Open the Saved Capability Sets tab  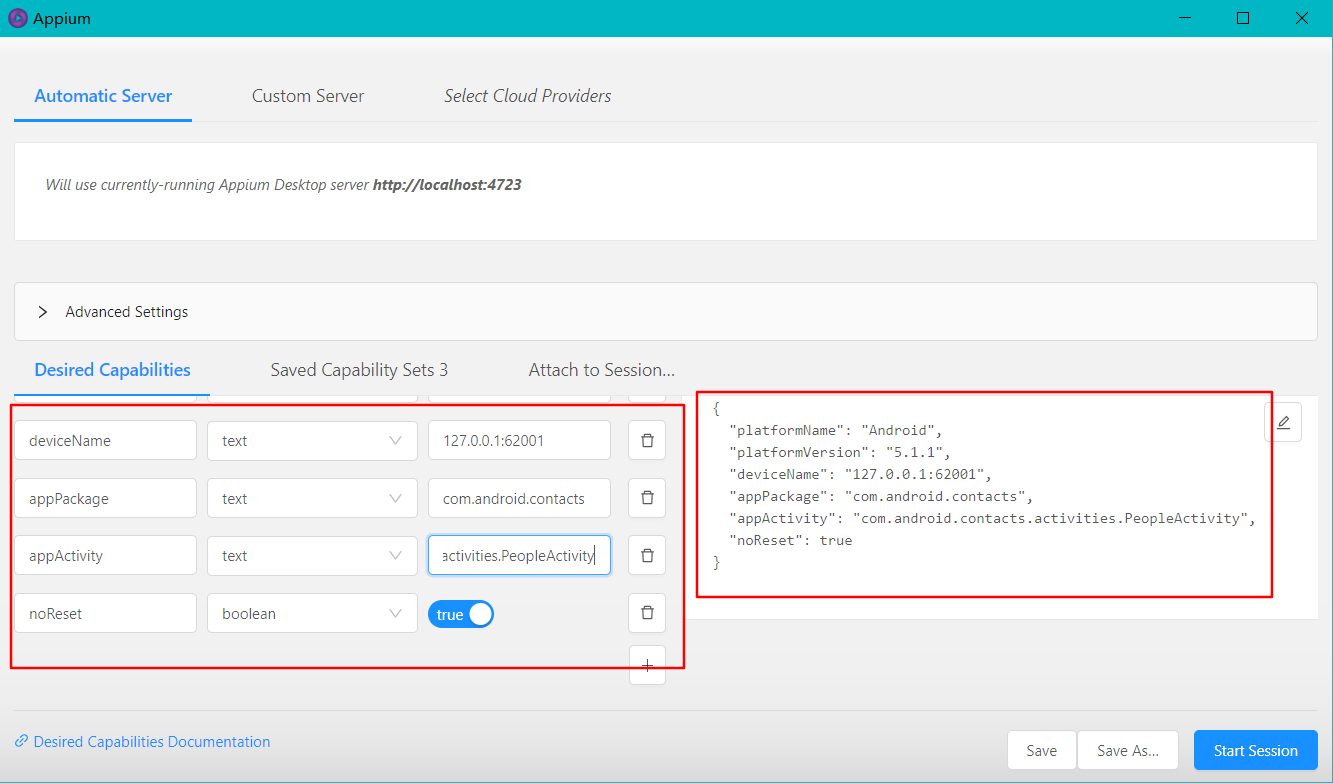358,369
